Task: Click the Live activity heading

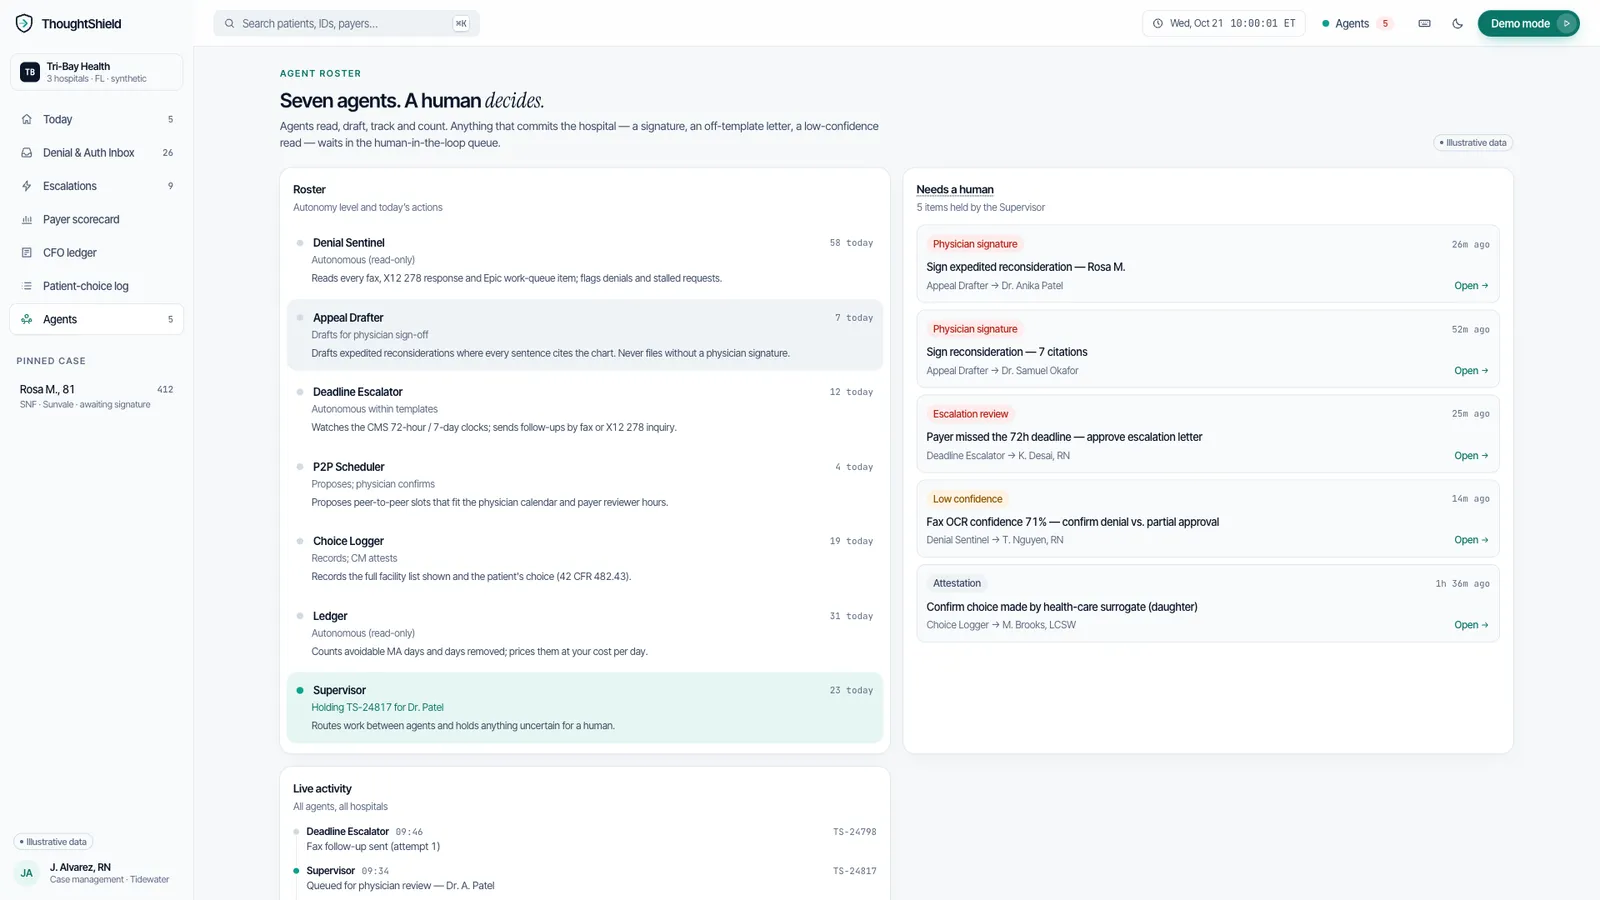Action: 322,789
